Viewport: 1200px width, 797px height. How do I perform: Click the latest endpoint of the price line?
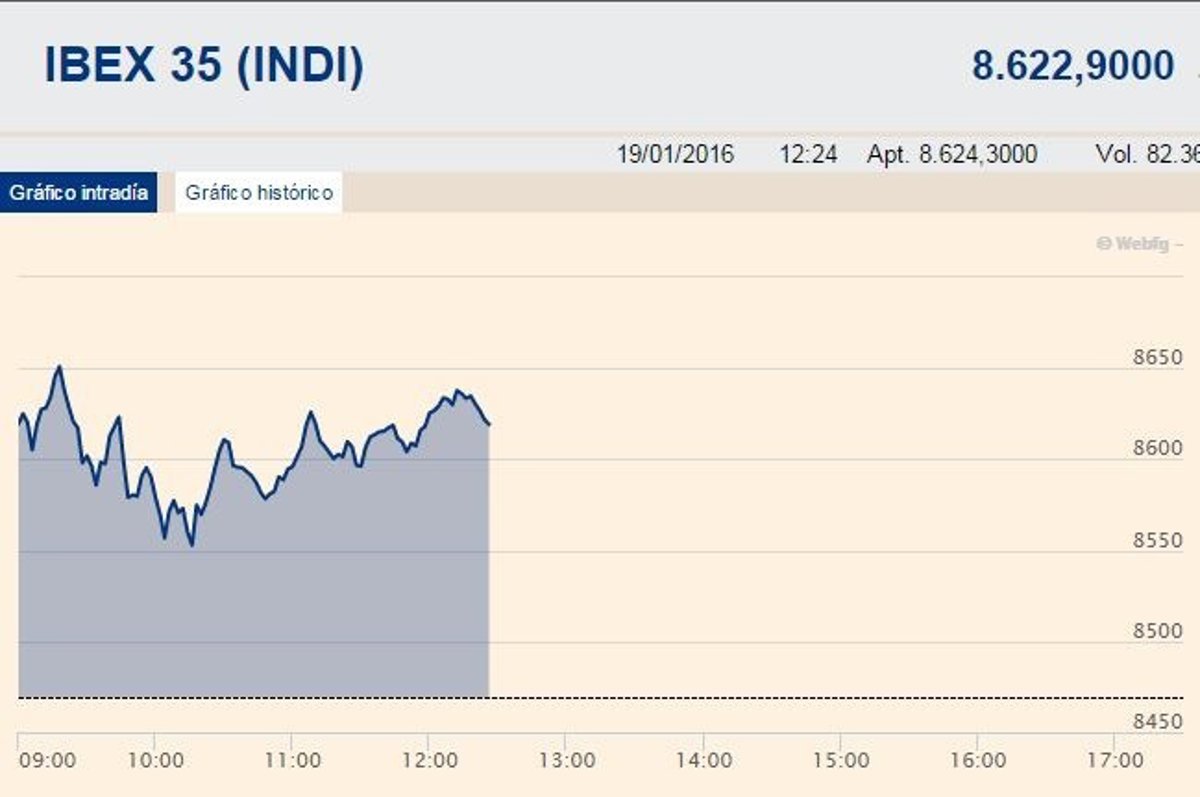(x=488, y=425)
